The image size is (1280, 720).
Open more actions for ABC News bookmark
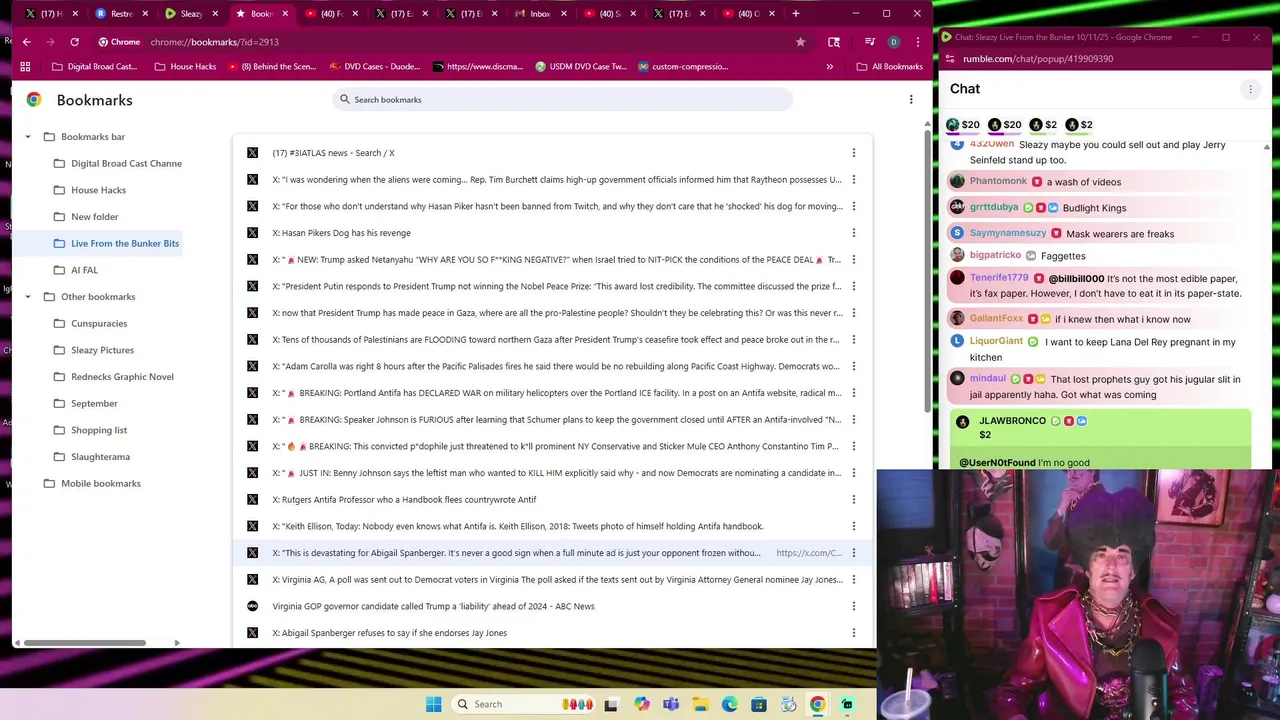[853, 606]
